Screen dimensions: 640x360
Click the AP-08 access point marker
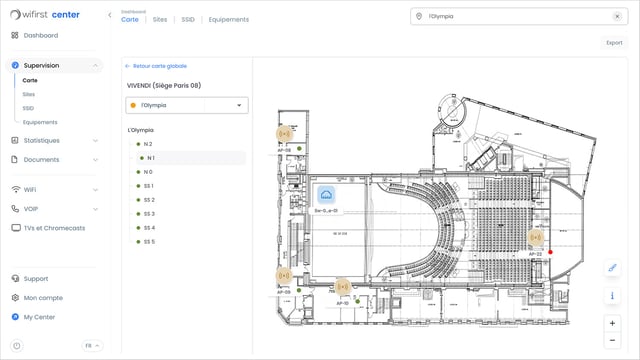coord(284,133)
